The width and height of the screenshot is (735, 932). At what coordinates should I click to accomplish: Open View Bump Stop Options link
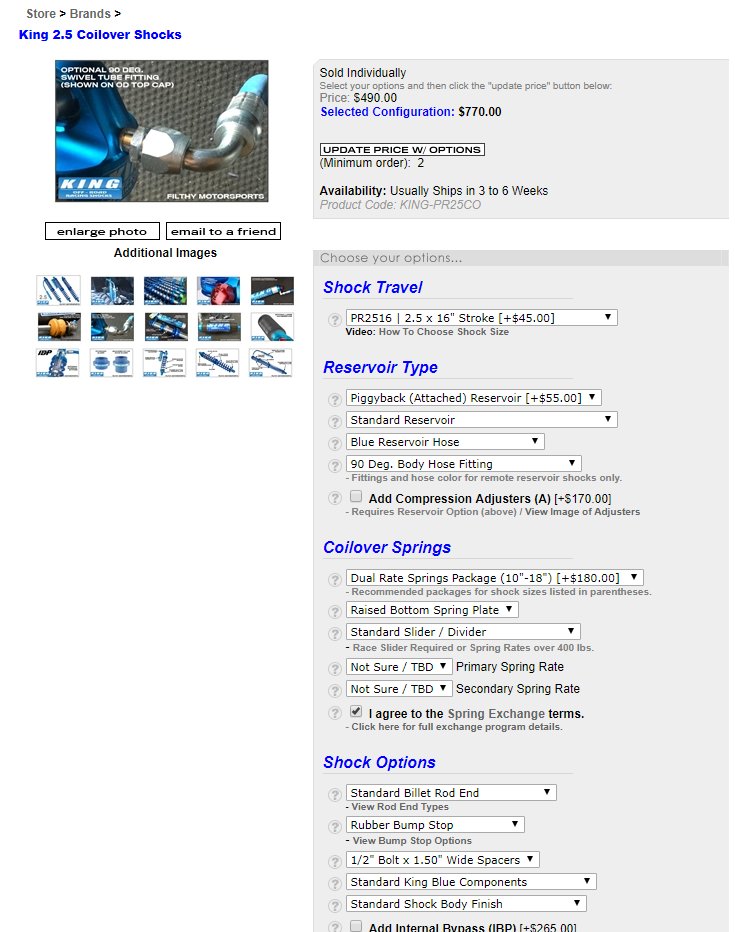pos(412,841)
